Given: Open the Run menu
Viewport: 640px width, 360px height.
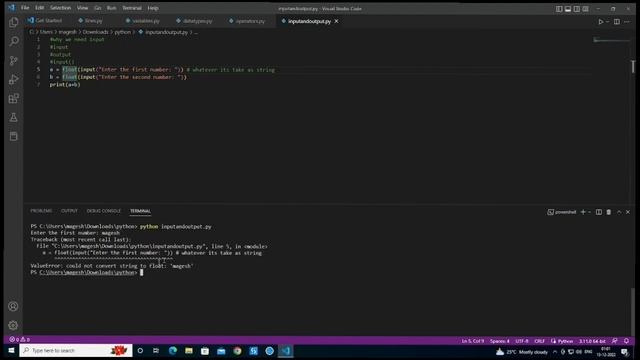Looking at the screenshot, I should click(x=111, y=8).
